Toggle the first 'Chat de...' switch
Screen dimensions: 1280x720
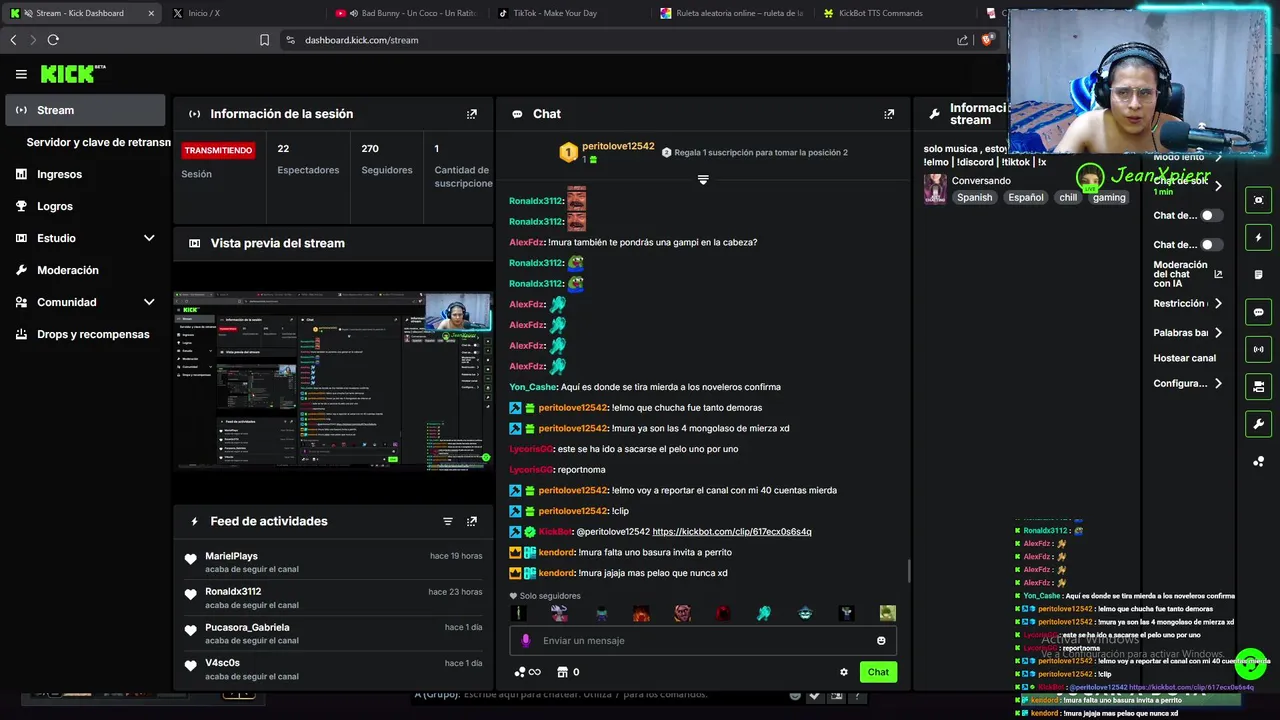tap(1211, 215)
